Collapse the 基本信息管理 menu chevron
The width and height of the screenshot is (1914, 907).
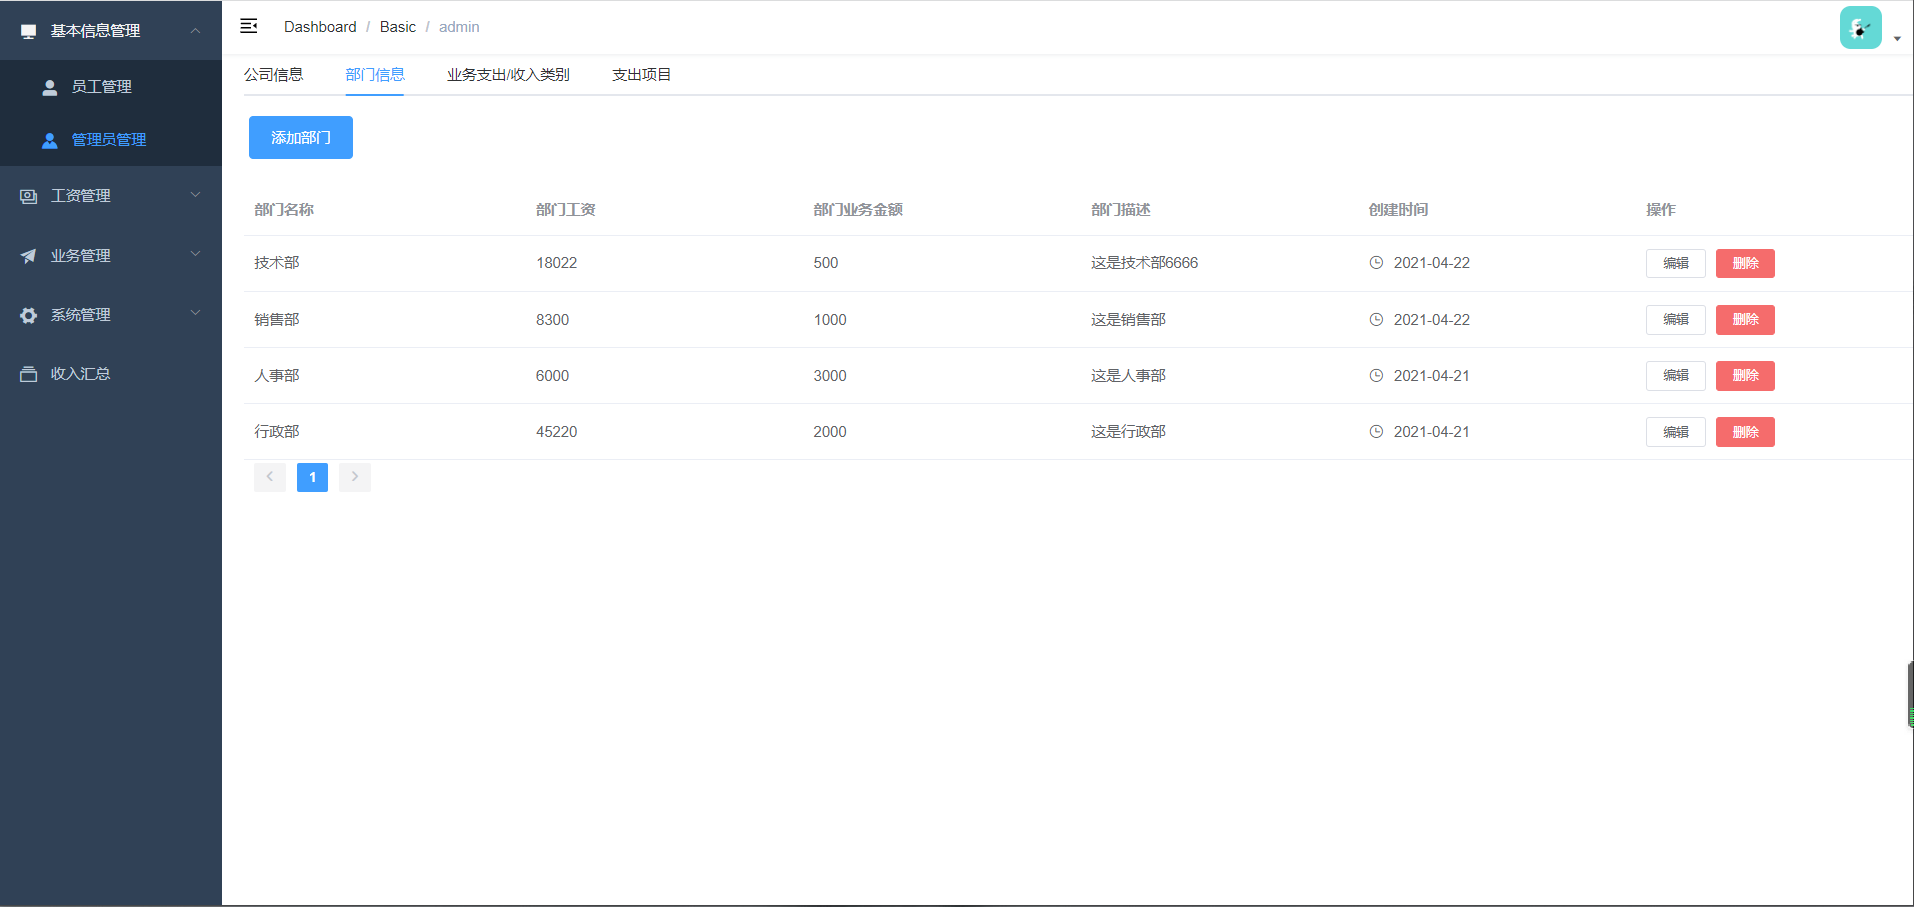(x=195, y=31)
